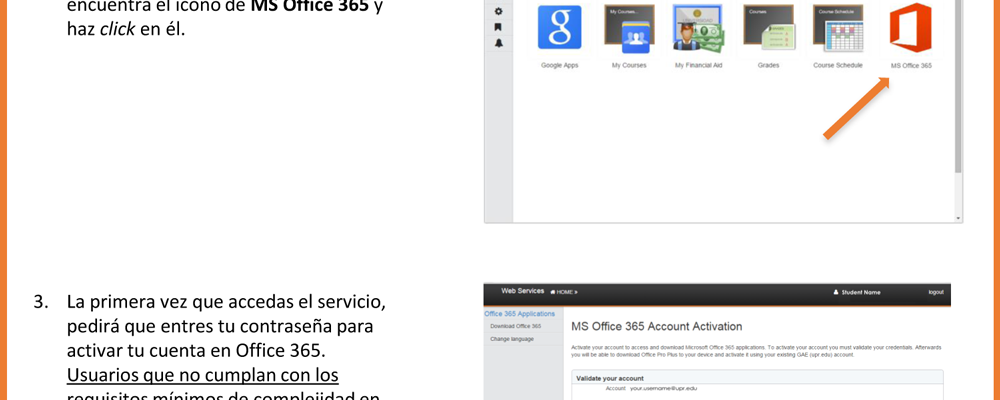Click the settings gear in portal sidebar

(499, 11)
